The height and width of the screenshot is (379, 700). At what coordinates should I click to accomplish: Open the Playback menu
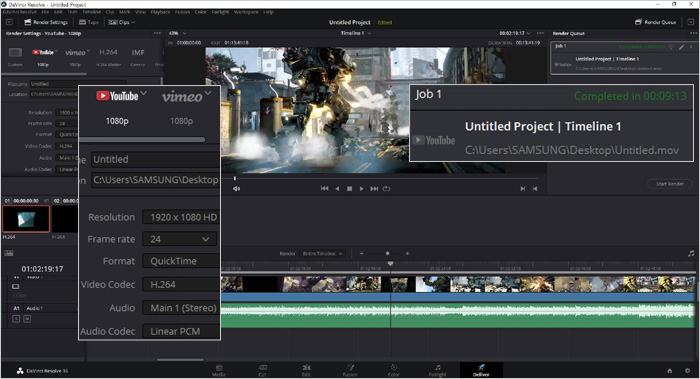pyautogui.click(x=160, y=12)
